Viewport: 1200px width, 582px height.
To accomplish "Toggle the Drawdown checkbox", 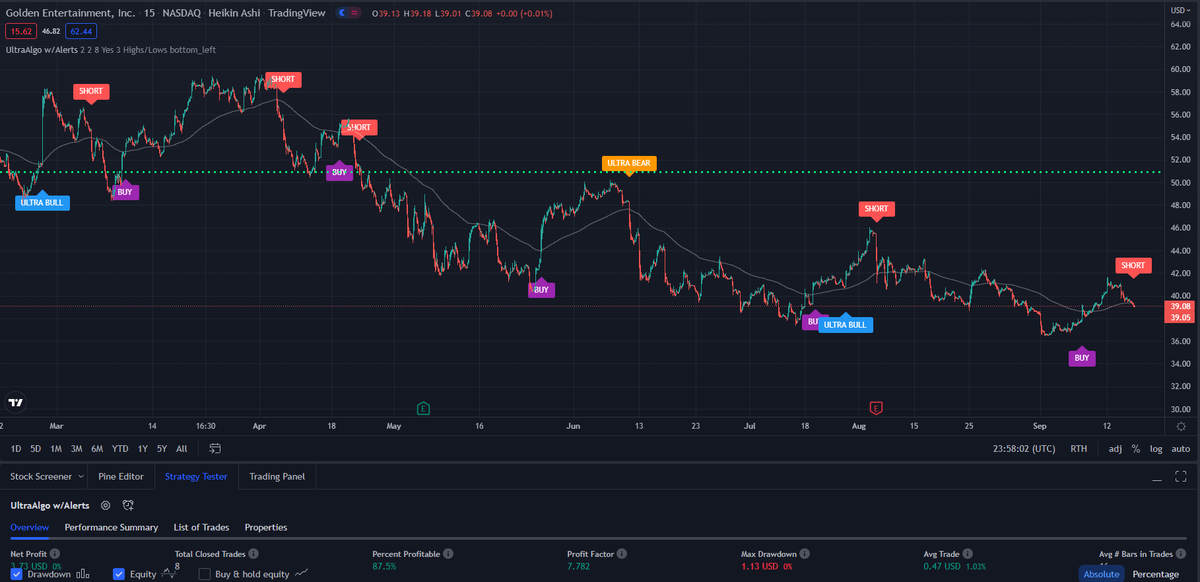I will tap(16, 574).
